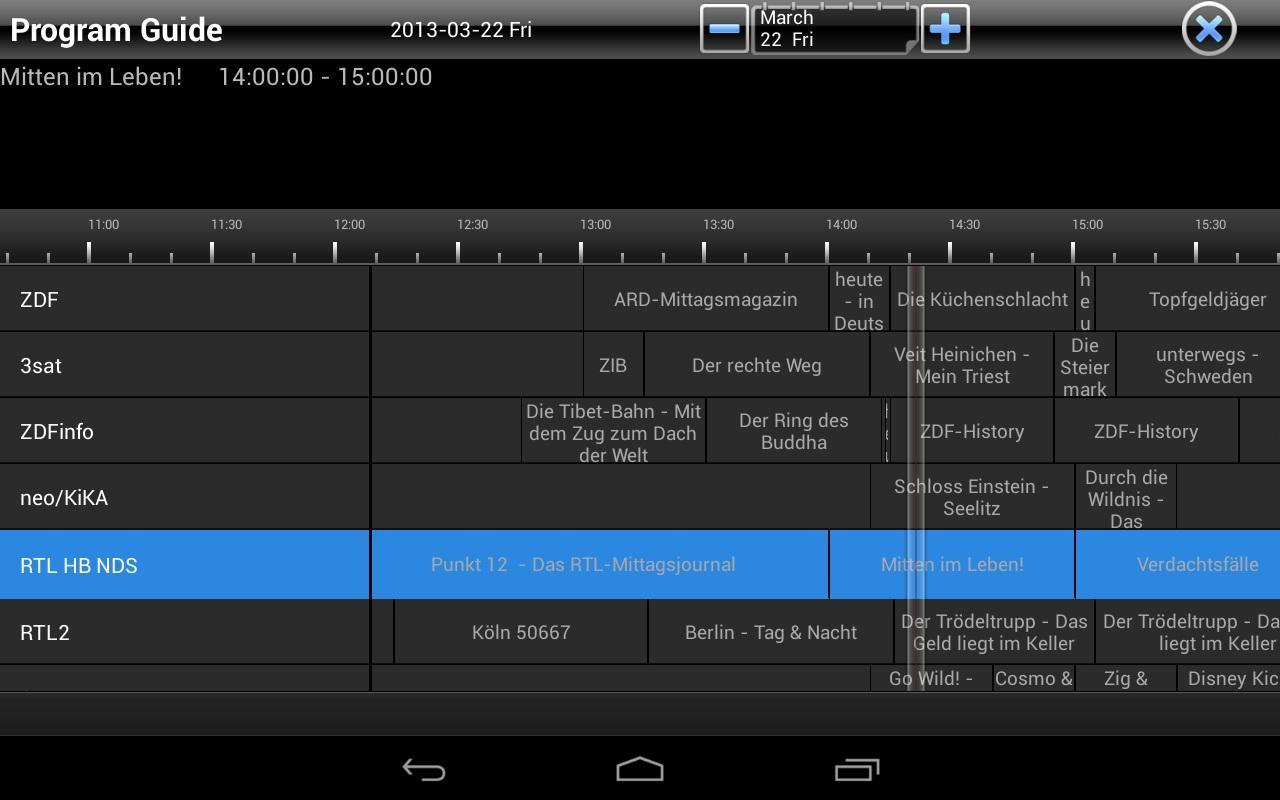This screenshot has width=1280, height=800.
Task: Select Verdachtsfälle on RTL HB NDS
Action: tap(1198, 565)
